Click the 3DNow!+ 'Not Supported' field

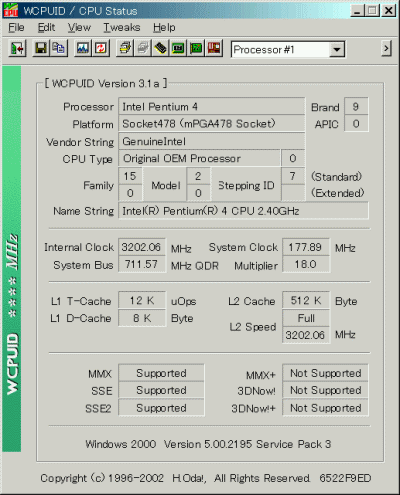325,408
